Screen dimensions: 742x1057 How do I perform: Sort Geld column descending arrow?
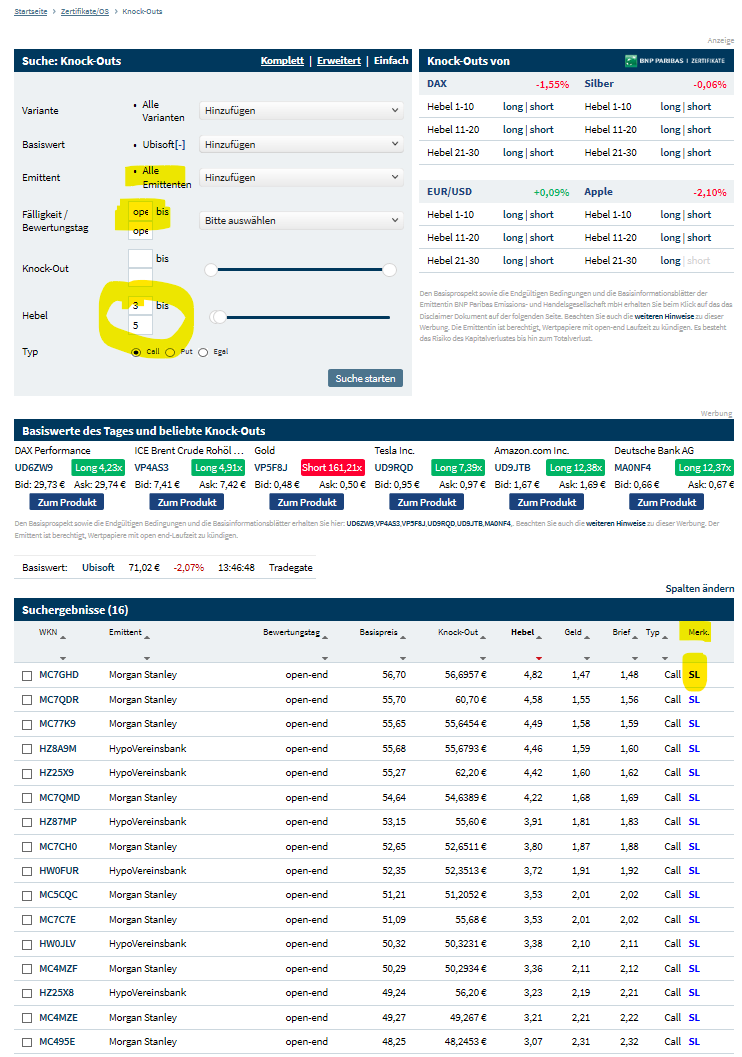[x=587, y=658]
